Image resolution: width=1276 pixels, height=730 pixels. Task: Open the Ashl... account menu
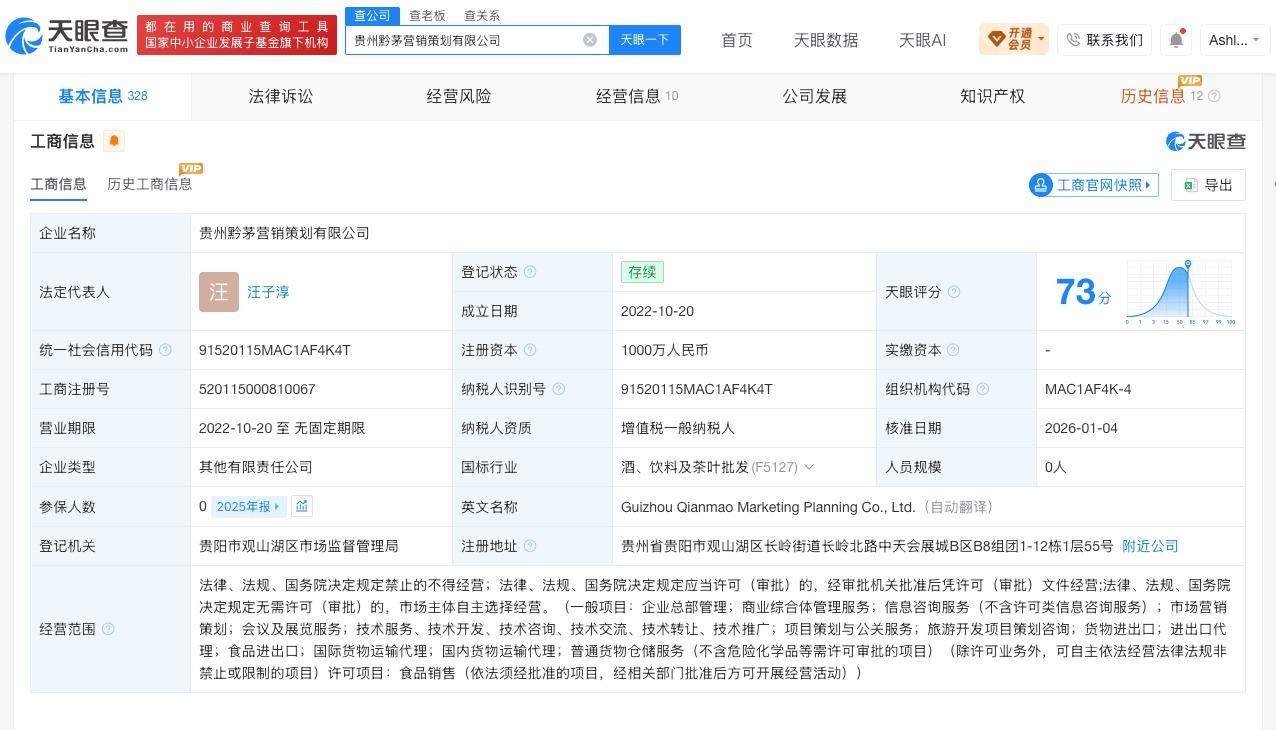1234,40
